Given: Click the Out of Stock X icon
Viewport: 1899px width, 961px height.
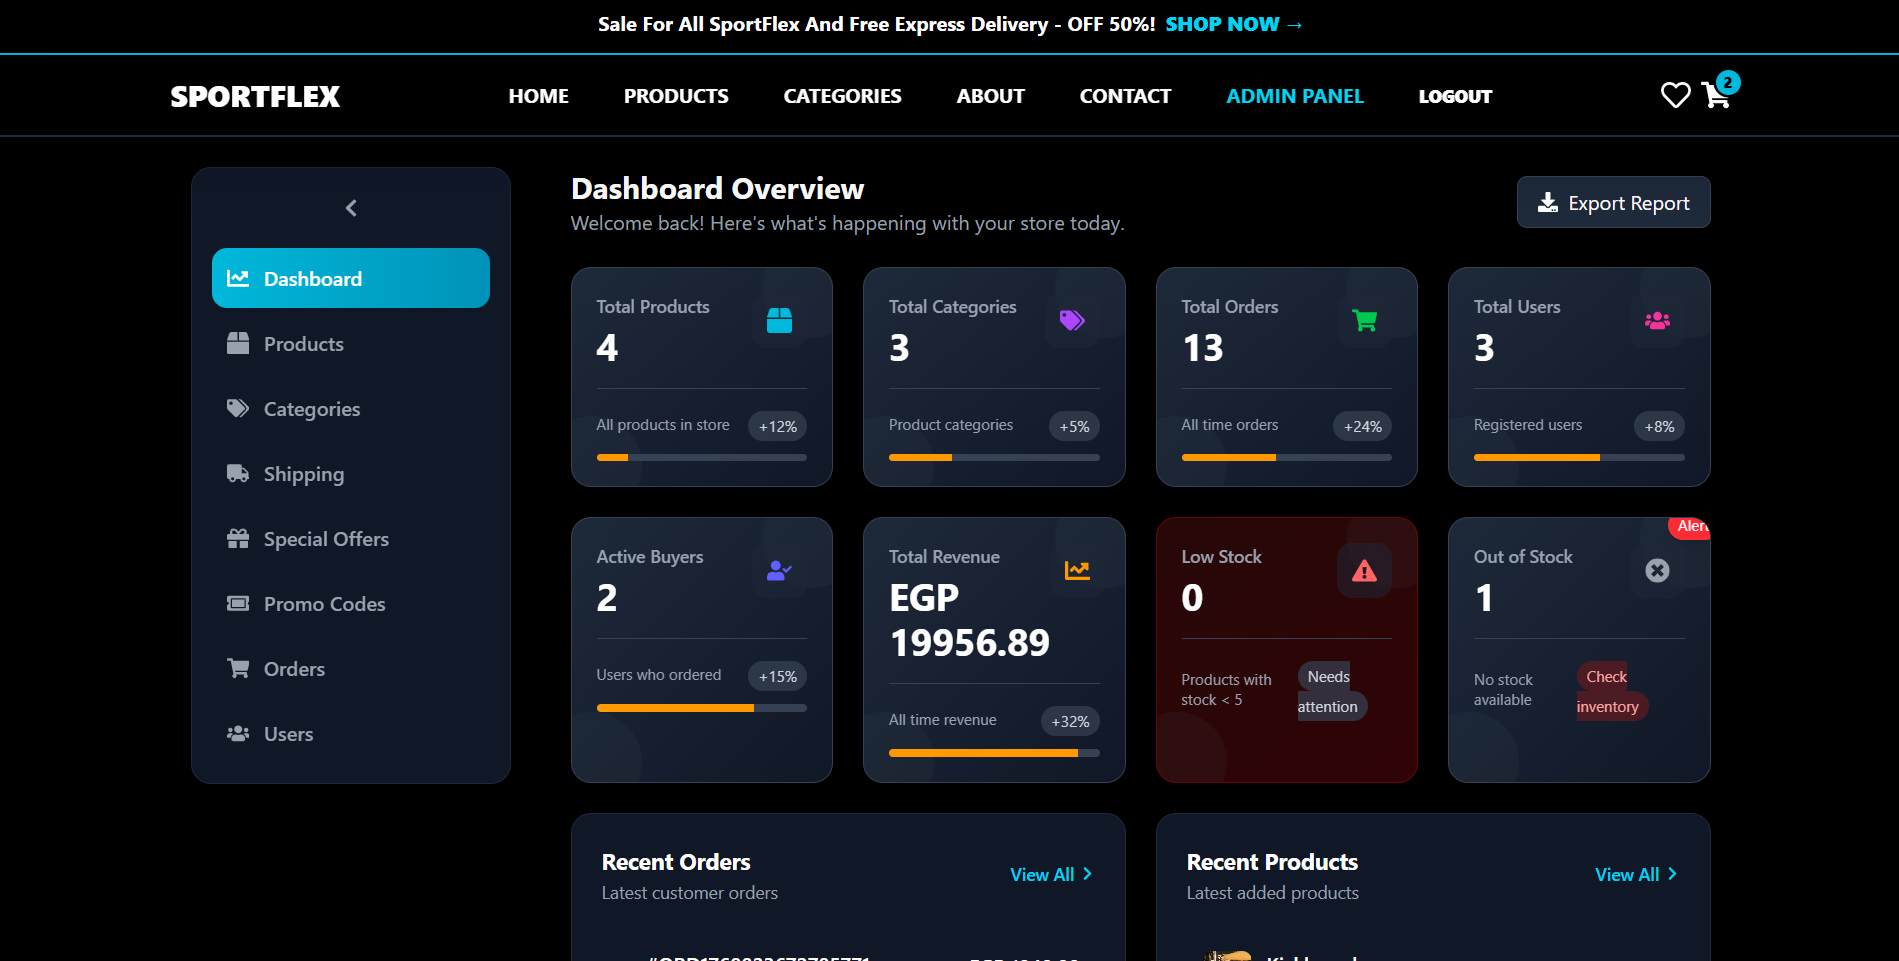Looking at the screenshot, I should click(1657, 571).
